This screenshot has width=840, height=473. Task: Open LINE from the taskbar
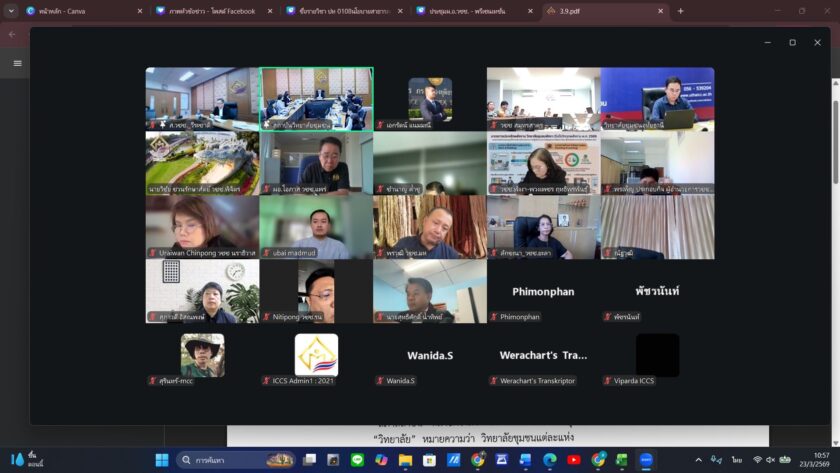(x=358, y=460)
